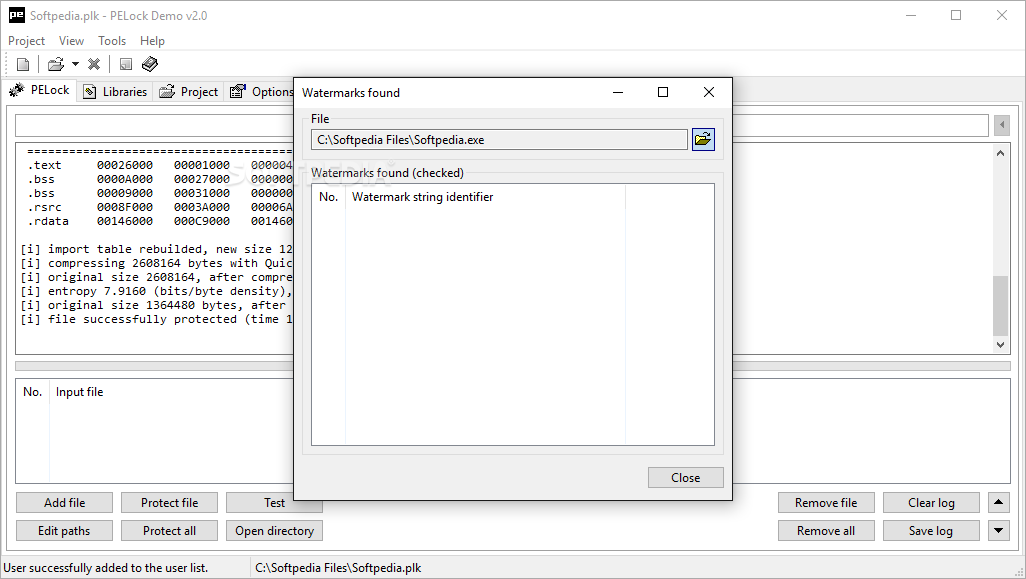Click the collapse arrow beside the top input field
The image size is (1026, 579).
click(x=1002, y=125)
